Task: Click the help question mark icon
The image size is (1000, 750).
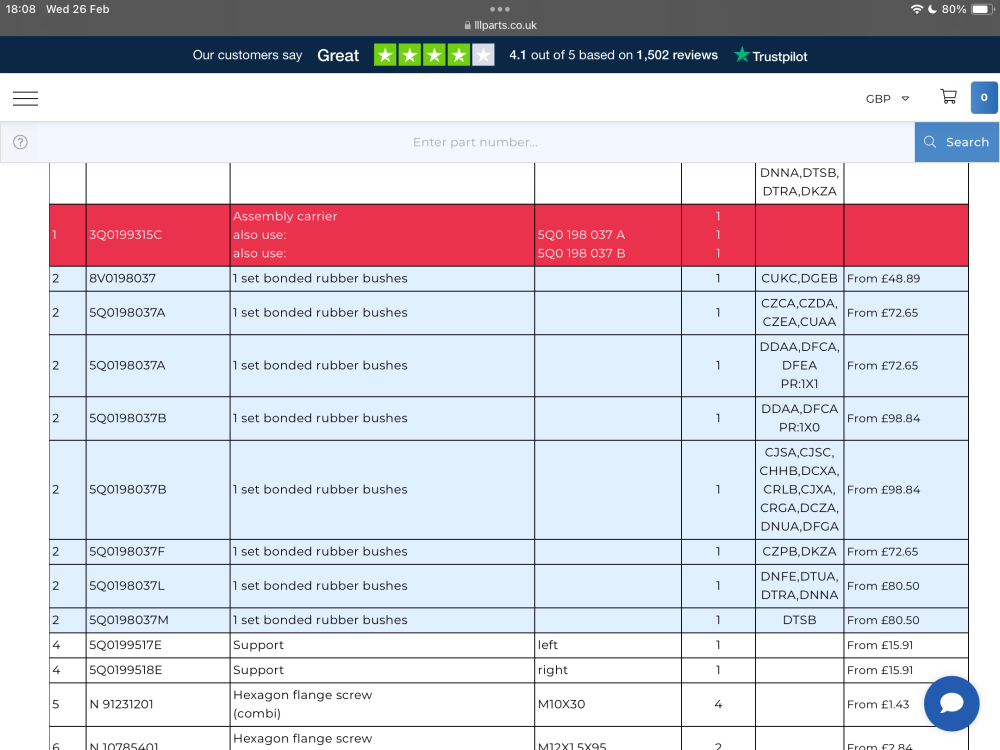Action: coord(20,142)
